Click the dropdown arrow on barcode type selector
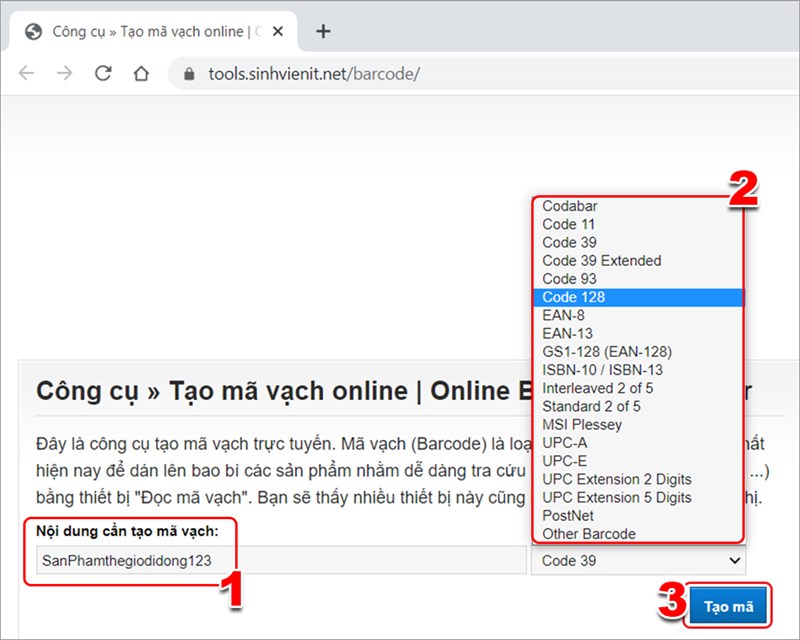Image resolution: width=800 pixels, height=640 pixels. coord(733,561)
